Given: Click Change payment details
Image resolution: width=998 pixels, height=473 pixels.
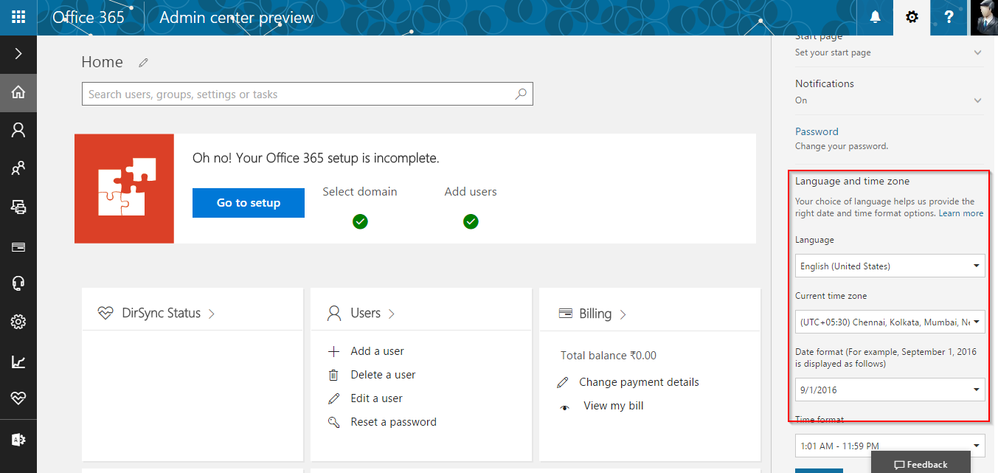Looking at the screenshot, I should 639,382.
